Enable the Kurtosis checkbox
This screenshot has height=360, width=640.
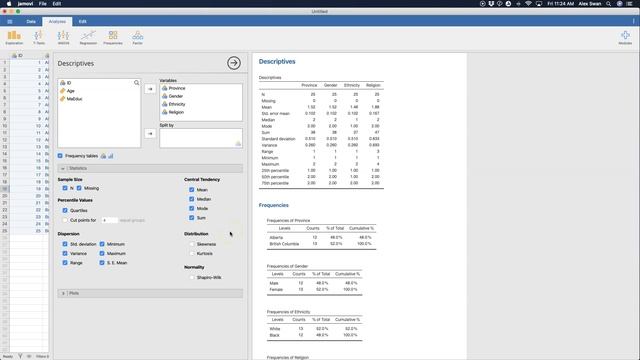click(x=192, y=253)
